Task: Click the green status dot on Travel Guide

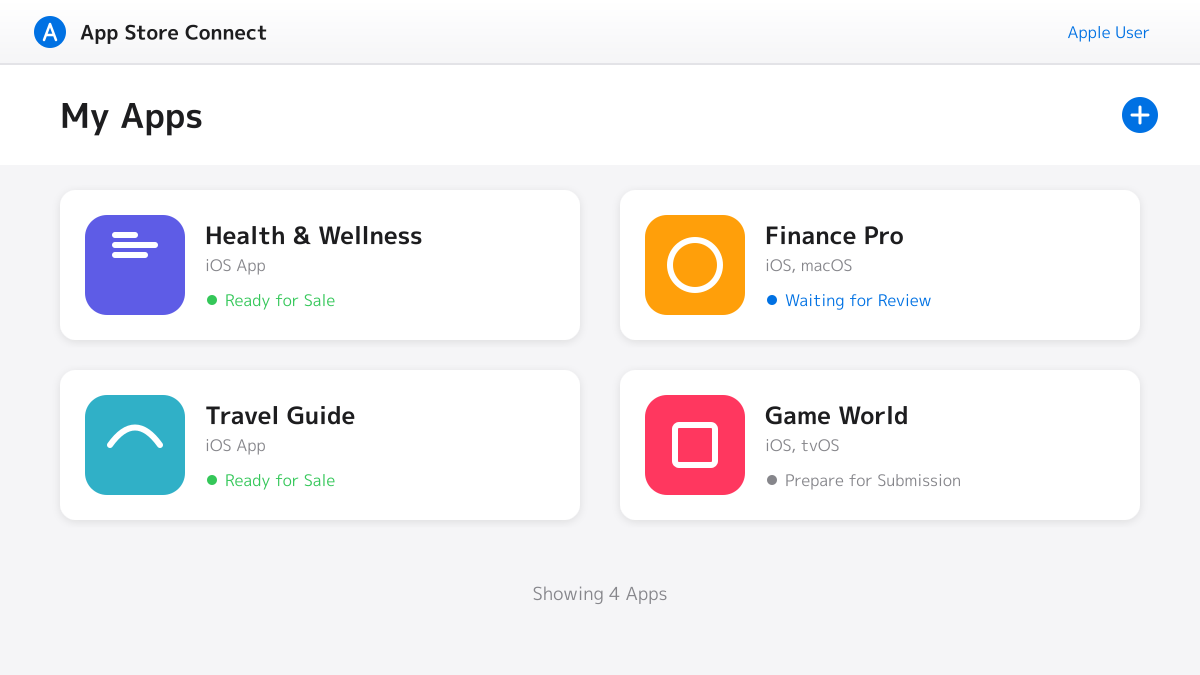Action: pyautogui.click(x=212, y=480)
